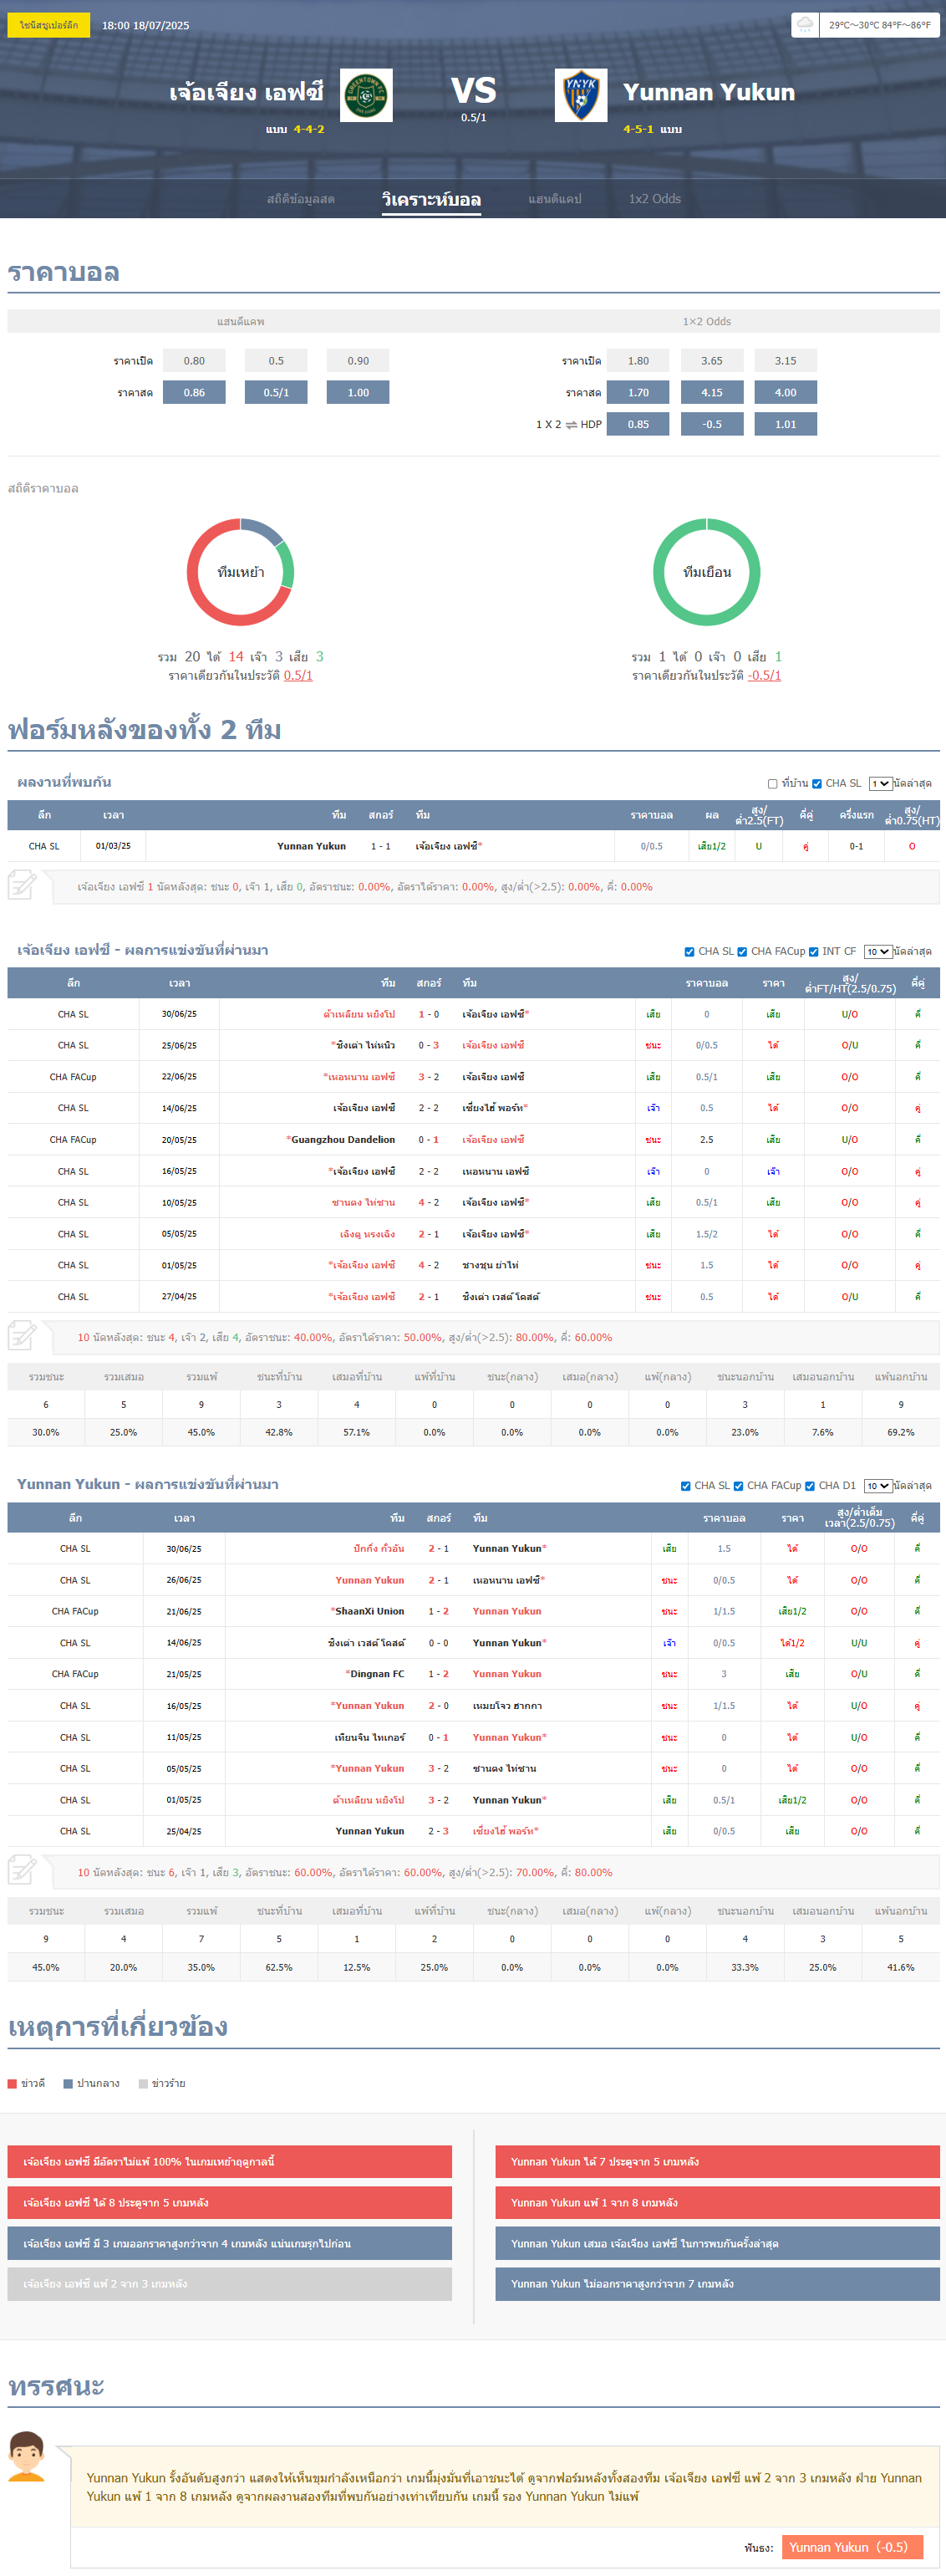Toggle CHA SL checkbox for Yunnan Yukun past results
The width and height of the screenshot is (946, 2576).
click(685, 1486)
